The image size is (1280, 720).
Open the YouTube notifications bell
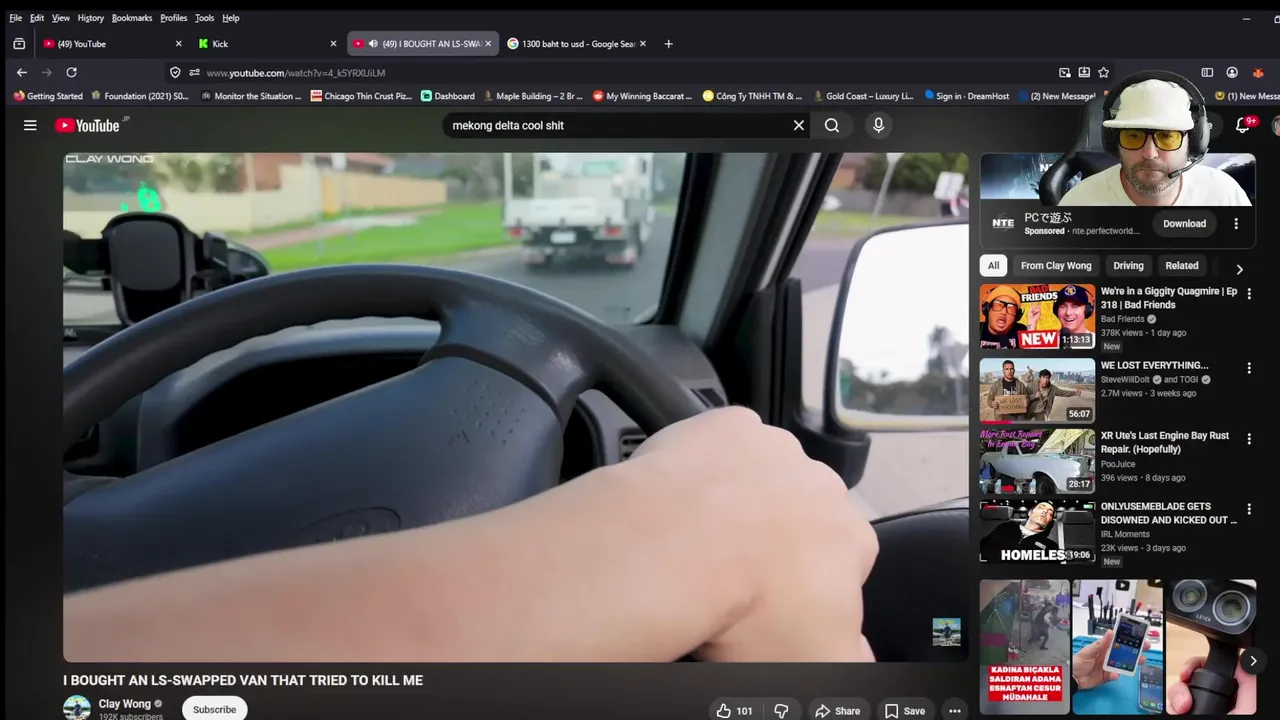coord(1243,125)
